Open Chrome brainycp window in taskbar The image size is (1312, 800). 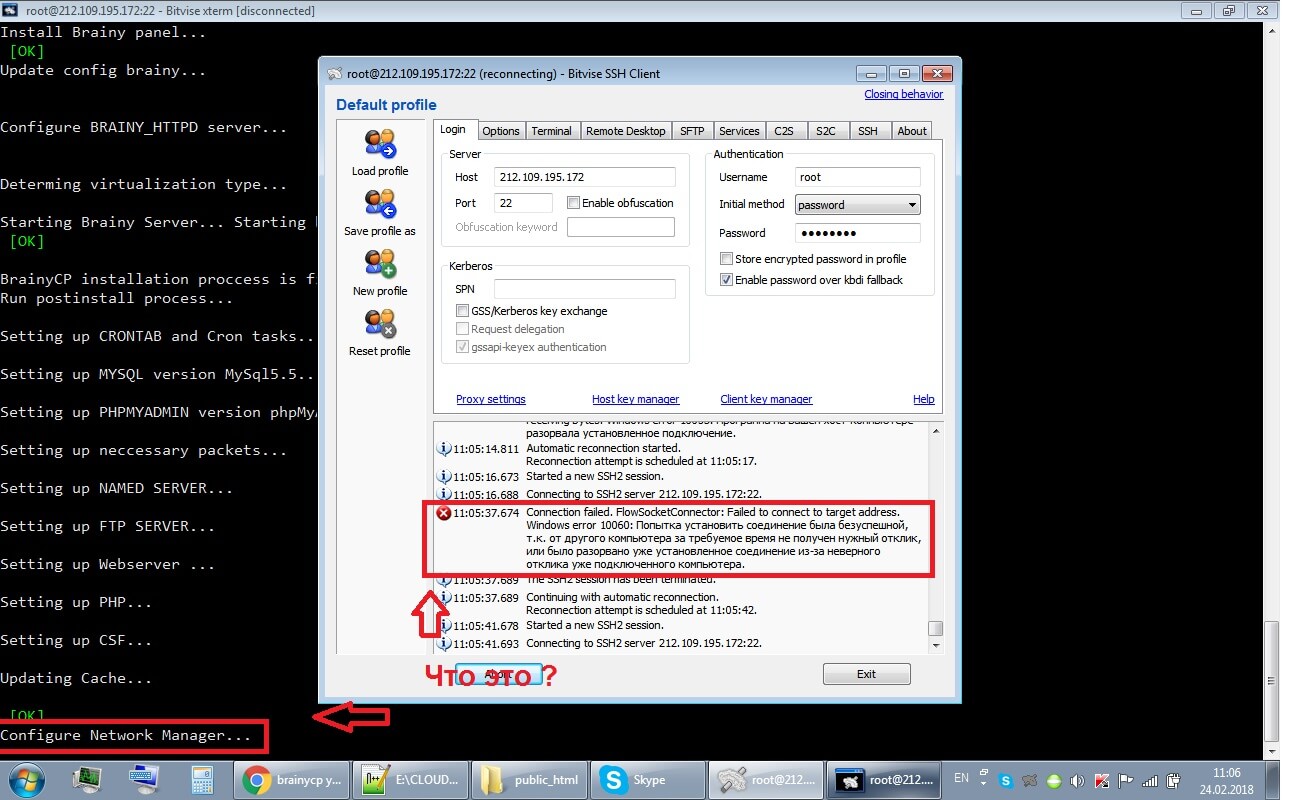click(293, 780)
